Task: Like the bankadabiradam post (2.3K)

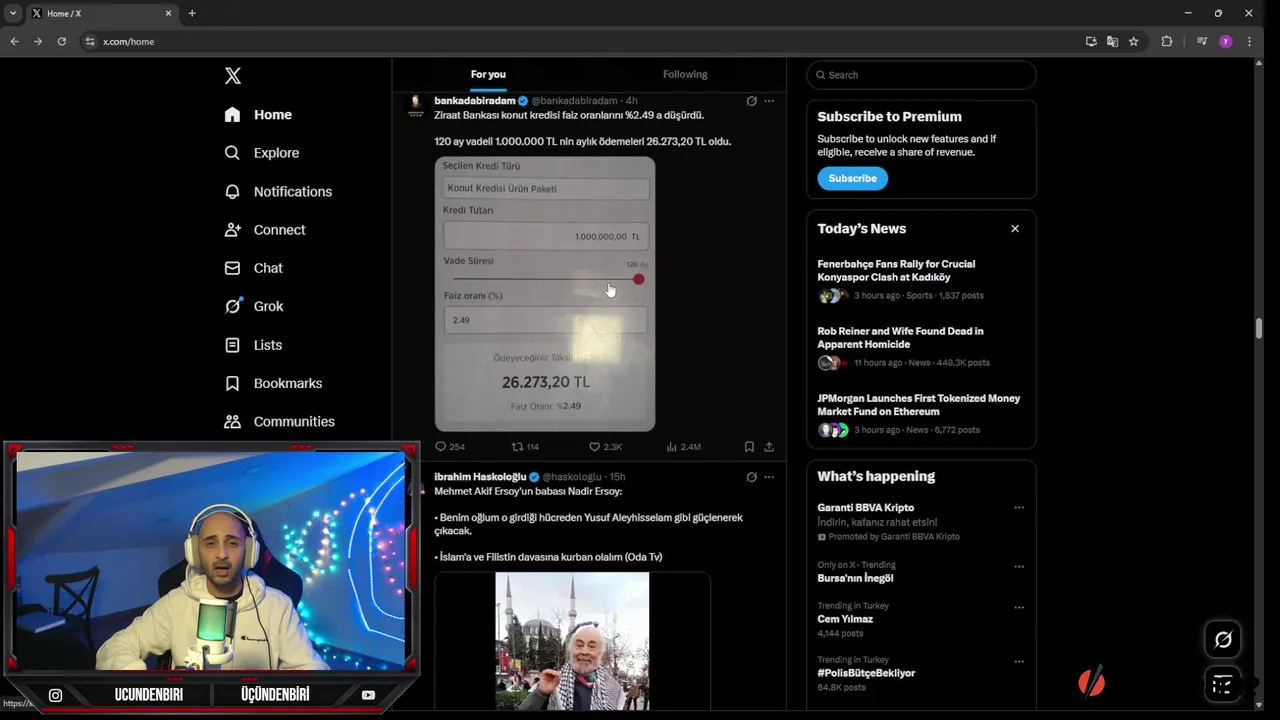Action: pos(605,447)
